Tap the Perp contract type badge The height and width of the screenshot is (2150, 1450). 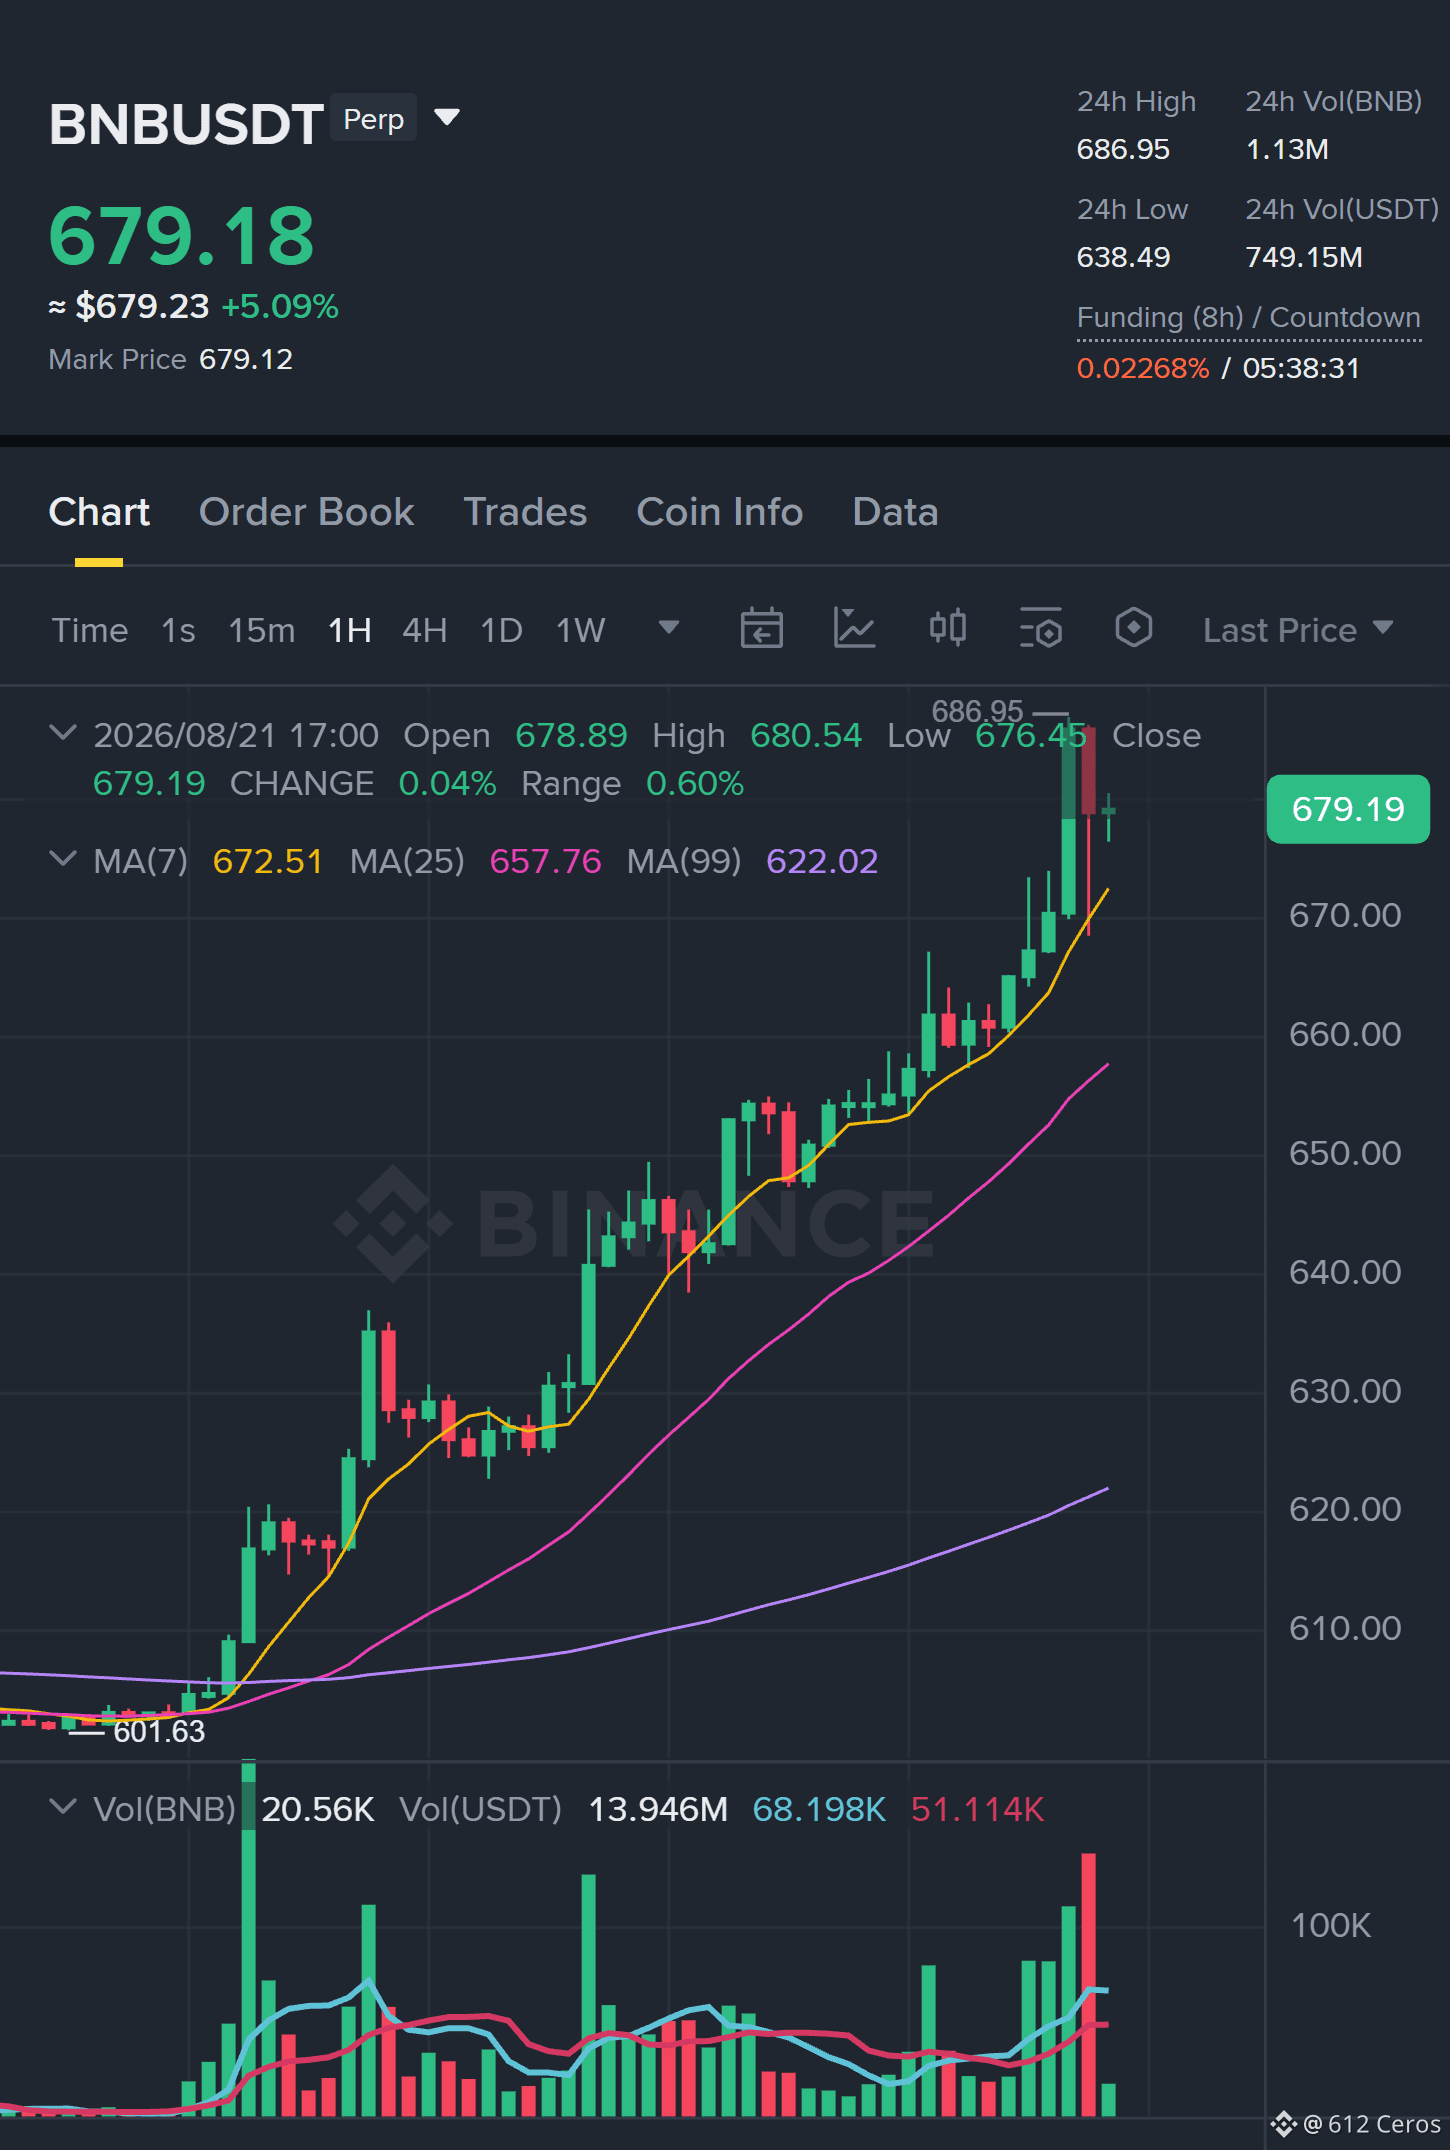(374, 119)
